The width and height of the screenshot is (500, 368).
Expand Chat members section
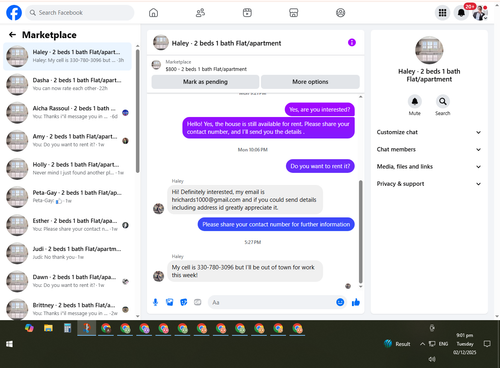coord(429,149)
